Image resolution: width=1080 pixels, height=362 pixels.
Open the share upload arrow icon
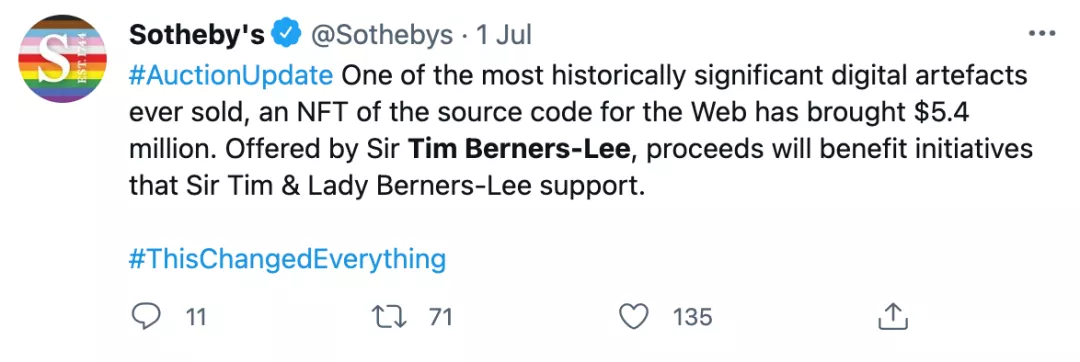[893, 317]
